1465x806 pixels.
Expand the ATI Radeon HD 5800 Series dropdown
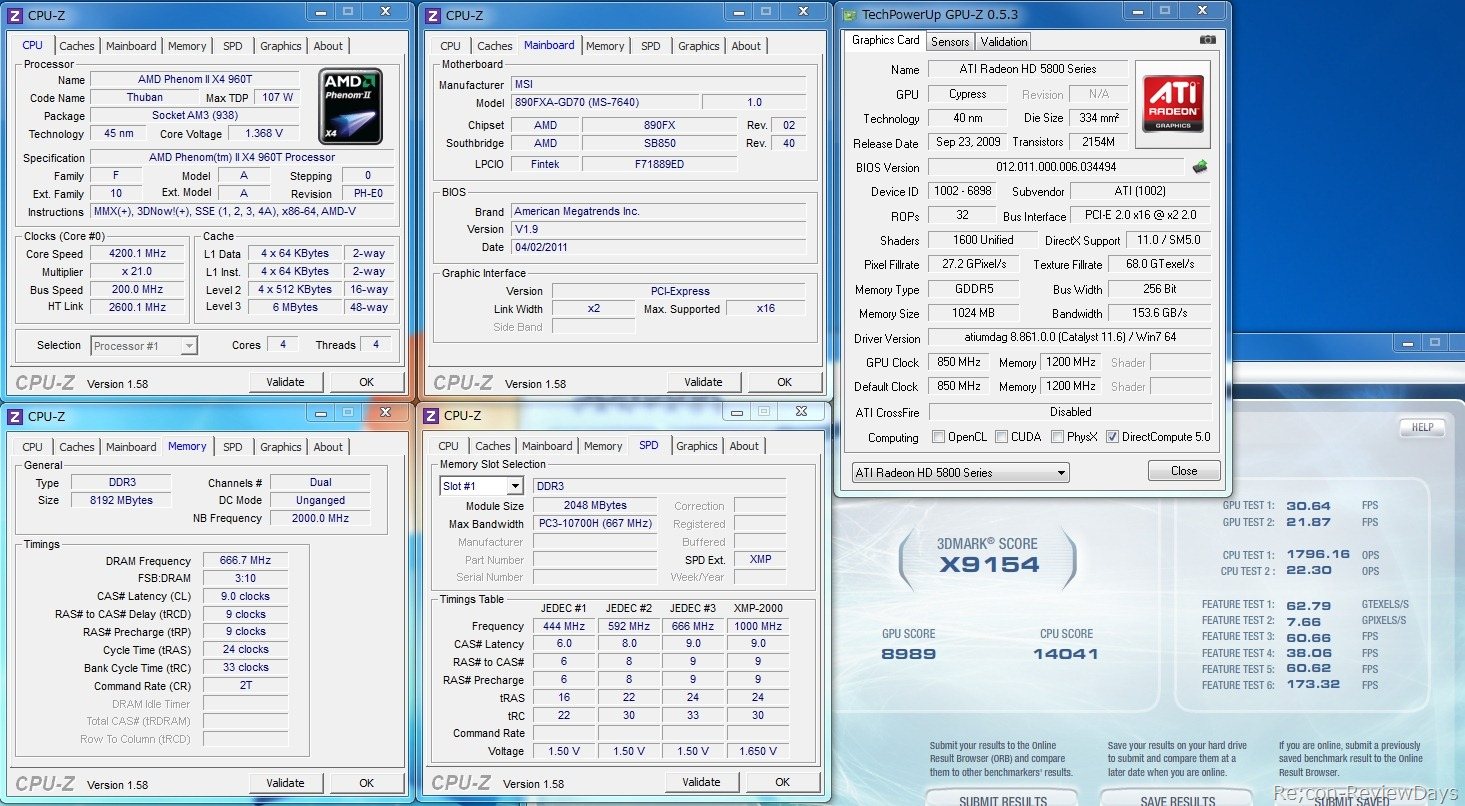(x=960, y=473)
